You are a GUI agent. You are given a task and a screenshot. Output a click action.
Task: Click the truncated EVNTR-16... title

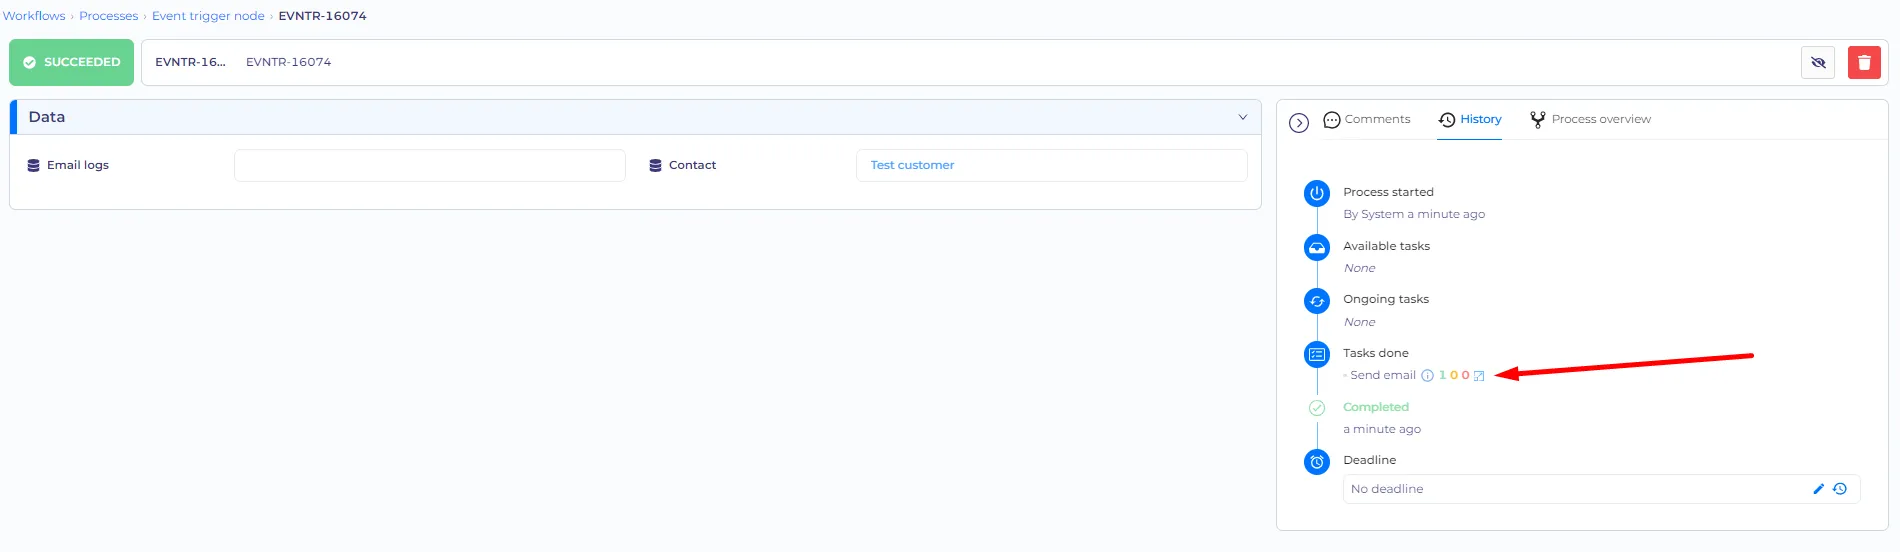pyautogui.click(x=190, y=62)
